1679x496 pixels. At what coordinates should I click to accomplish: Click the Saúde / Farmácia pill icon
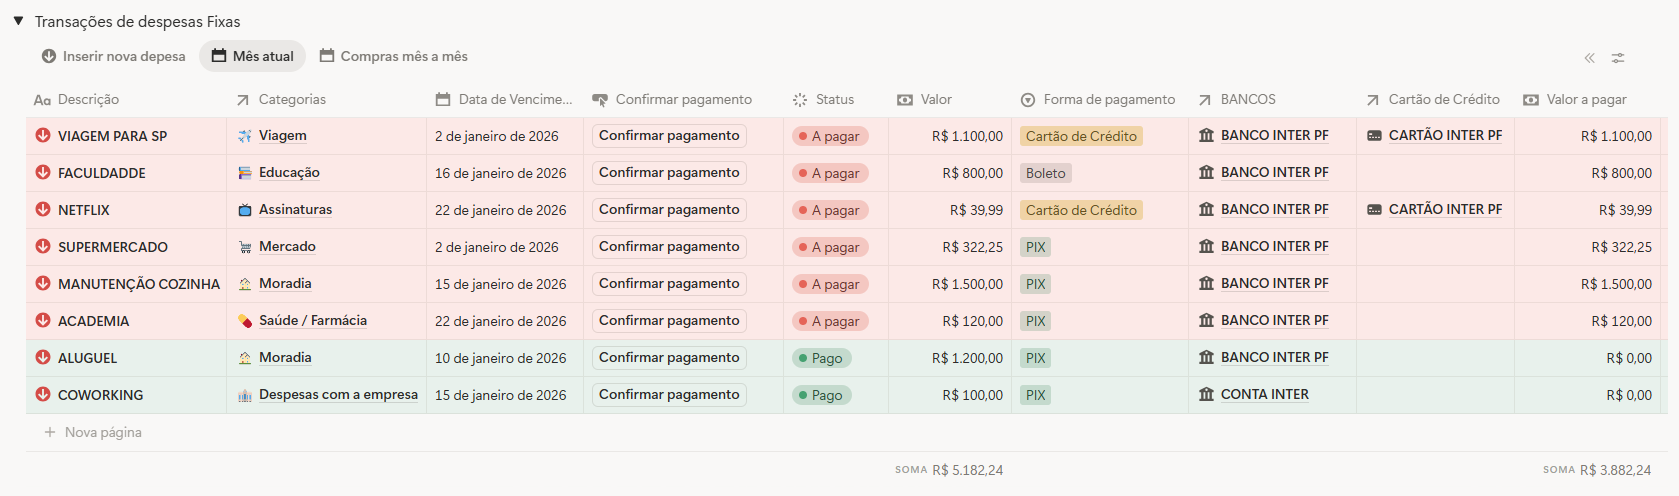click(x=245, y=321)
